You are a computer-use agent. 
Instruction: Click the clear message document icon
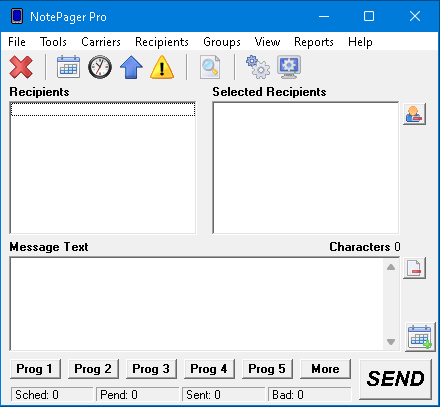pos(414,268)
